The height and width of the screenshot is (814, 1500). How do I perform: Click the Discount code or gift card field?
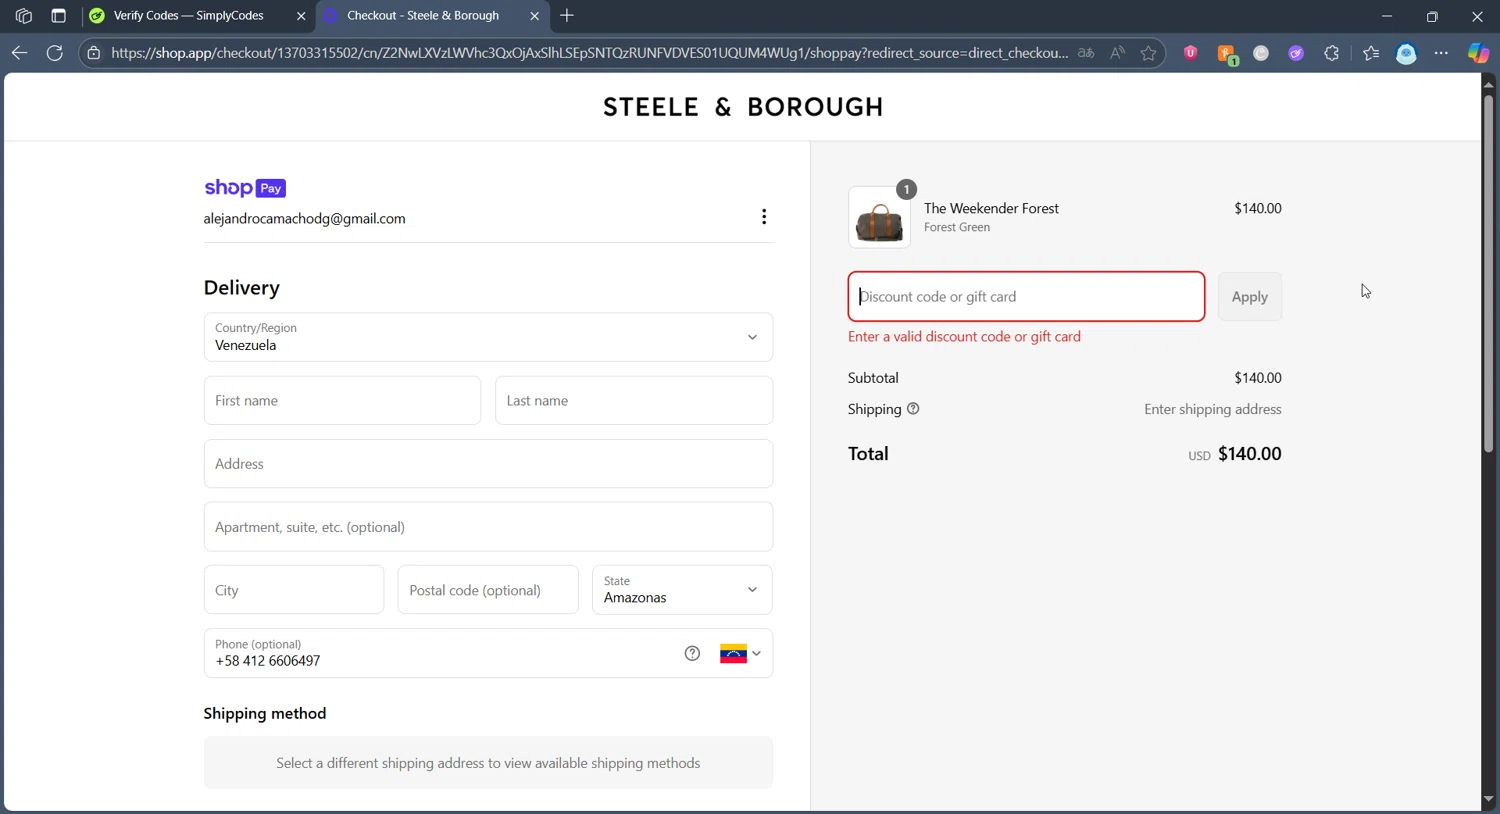[1026, 297]
